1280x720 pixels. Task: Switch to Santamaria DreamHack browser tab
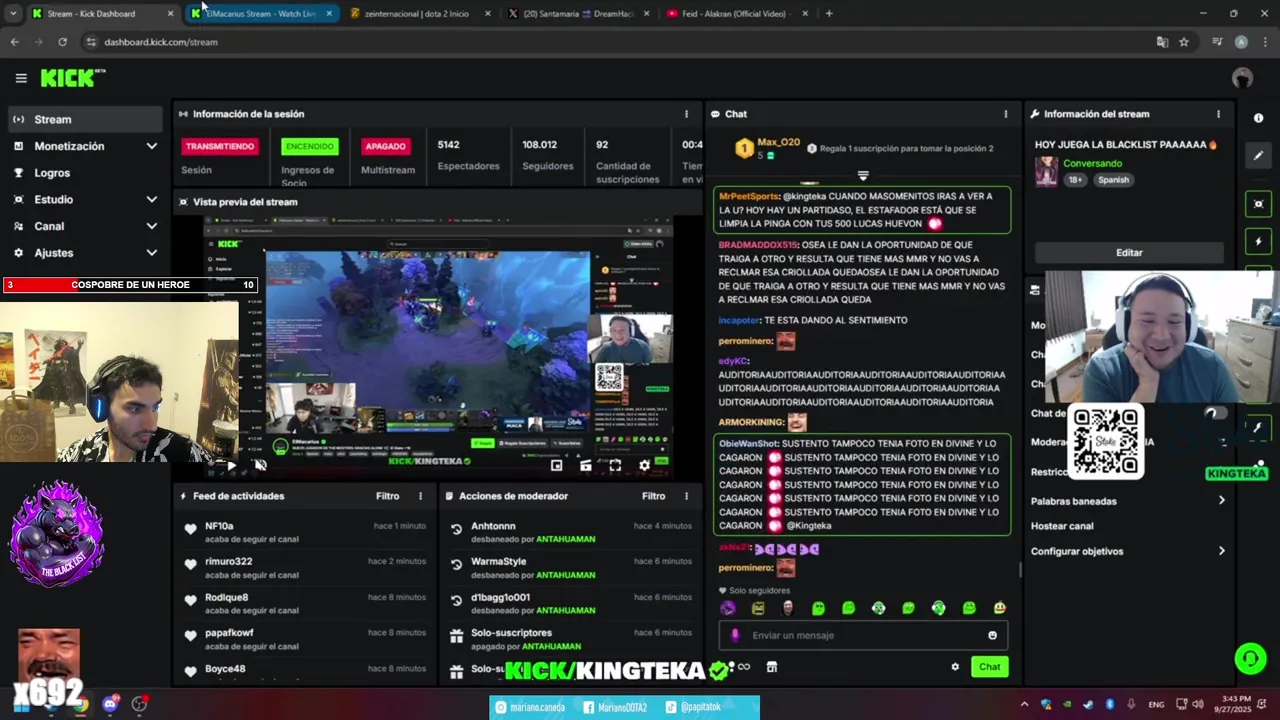[579, 13]
